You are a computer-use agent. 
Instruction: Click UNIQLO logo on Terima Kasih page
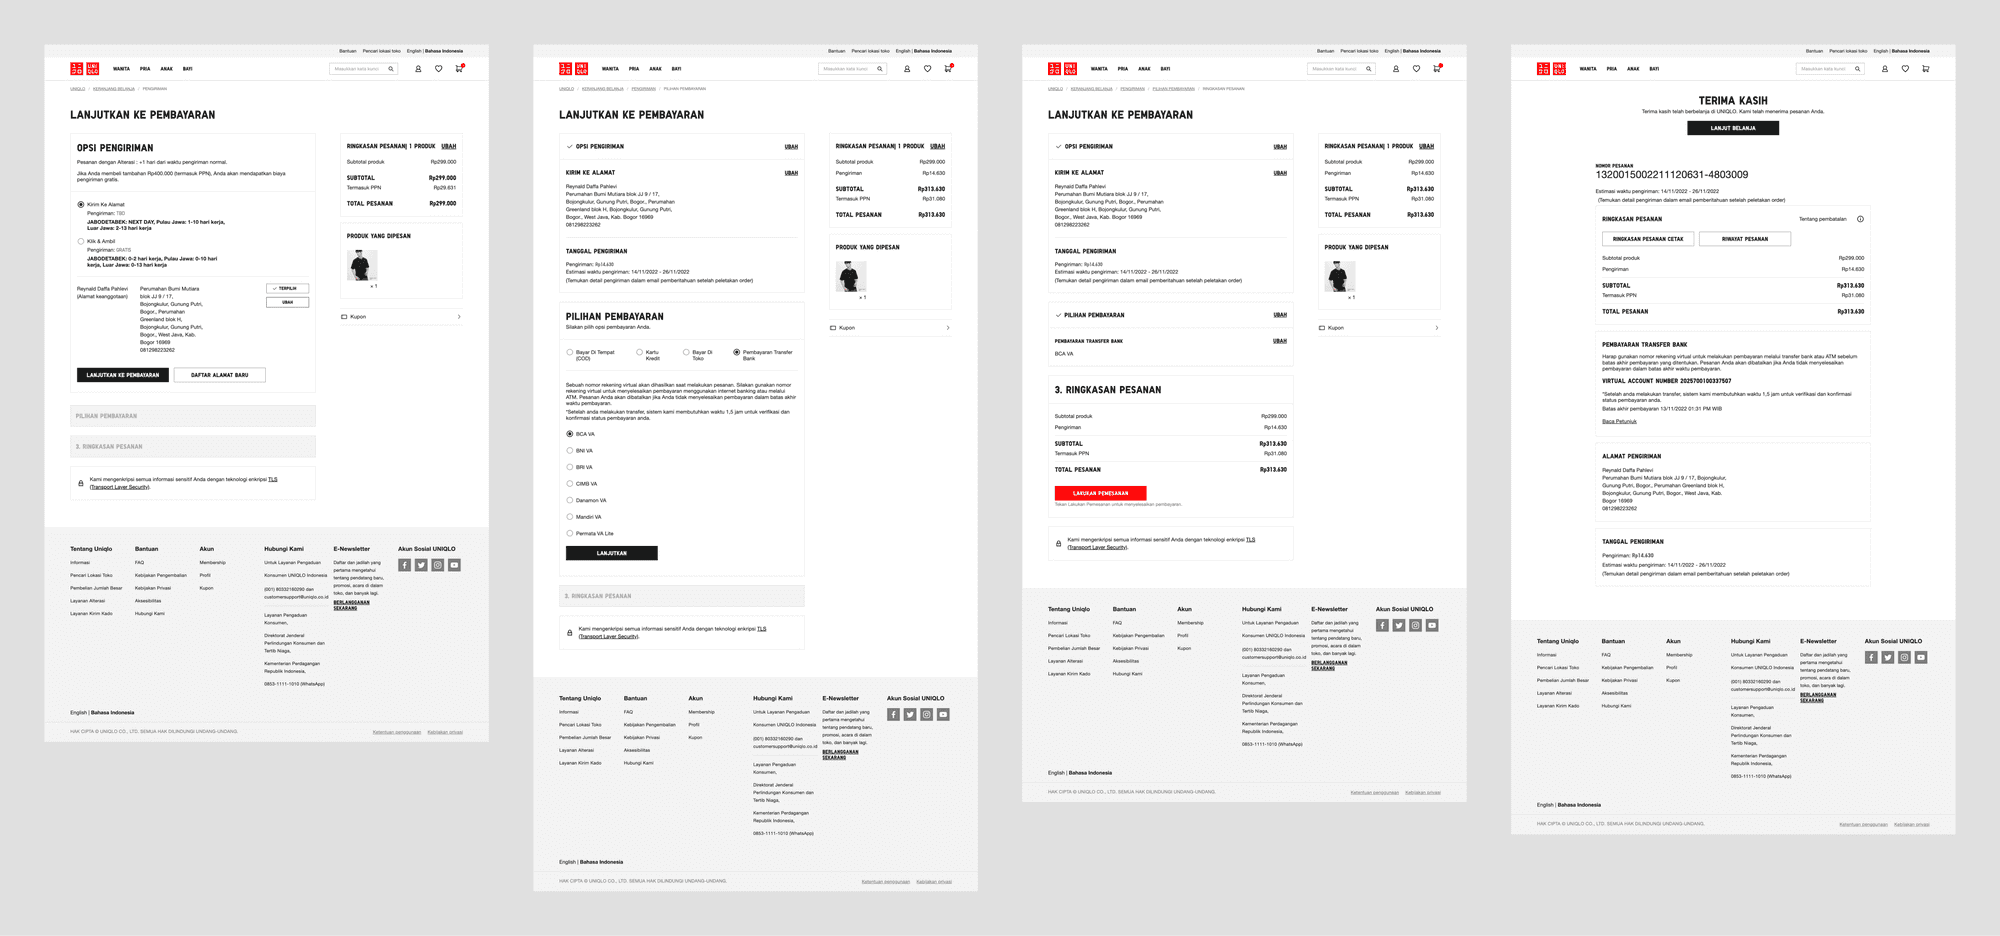coord(1552,69)
